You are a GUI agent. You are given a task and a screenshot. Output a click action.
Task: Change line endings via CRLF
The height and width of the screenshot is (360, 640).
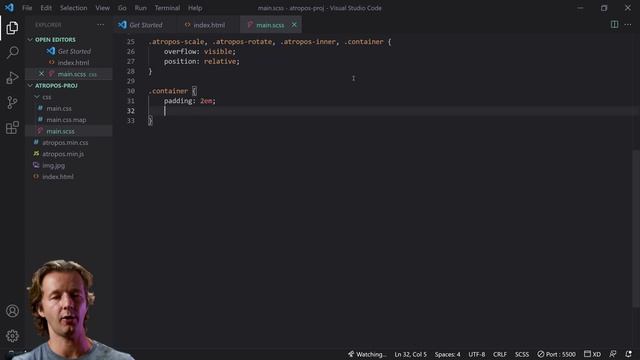(x=500, y=354)
